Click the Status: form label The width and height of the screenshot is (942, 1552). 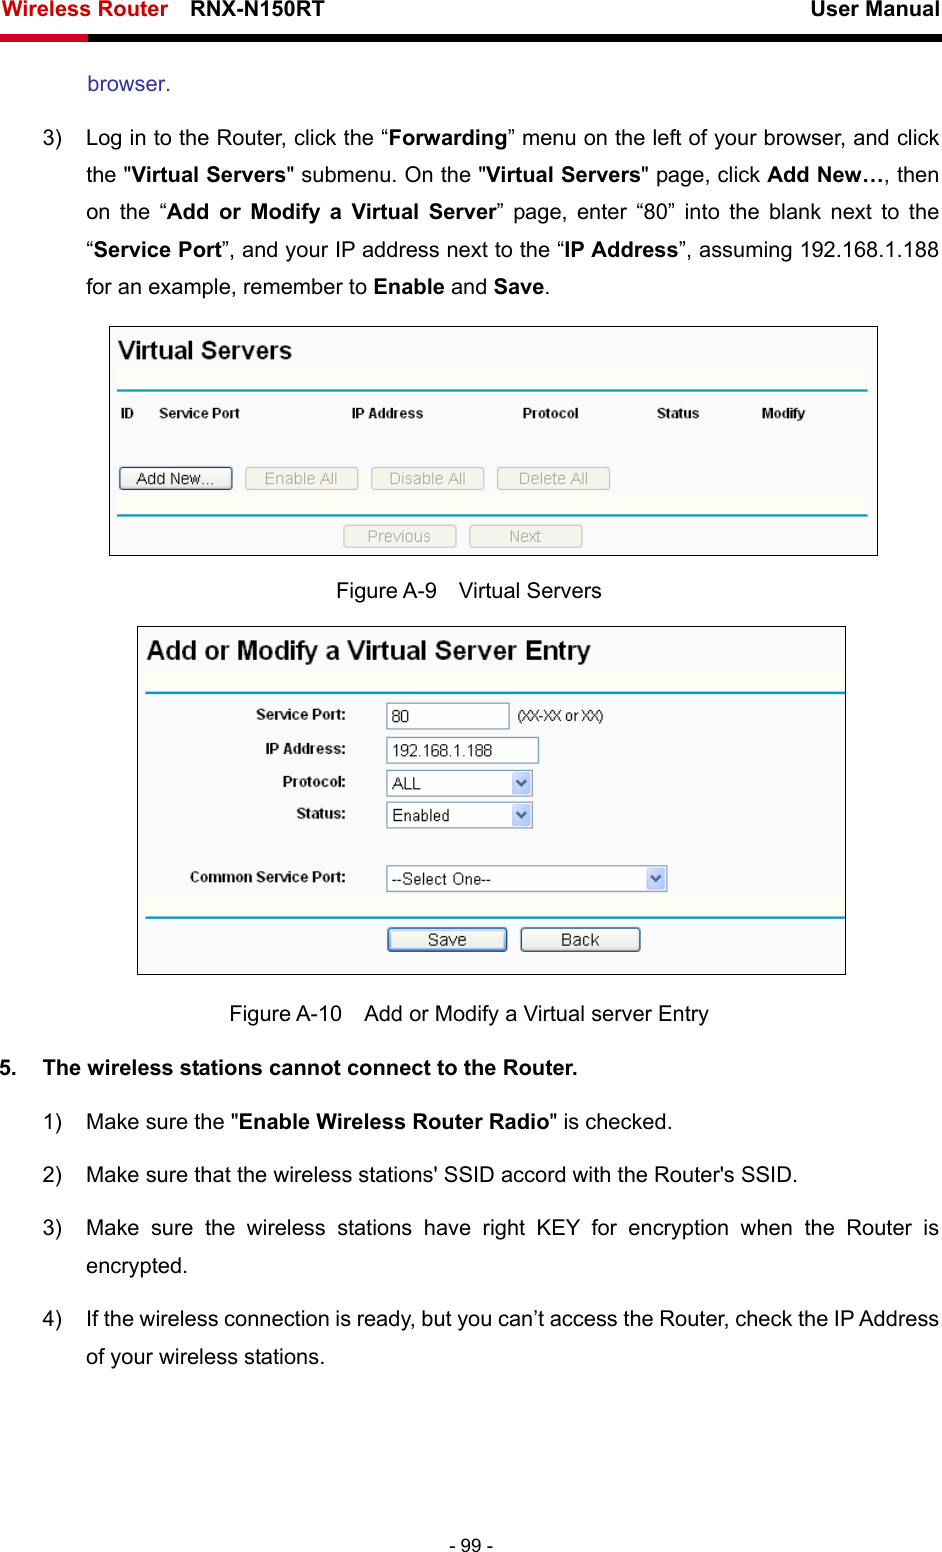point(321,813)
